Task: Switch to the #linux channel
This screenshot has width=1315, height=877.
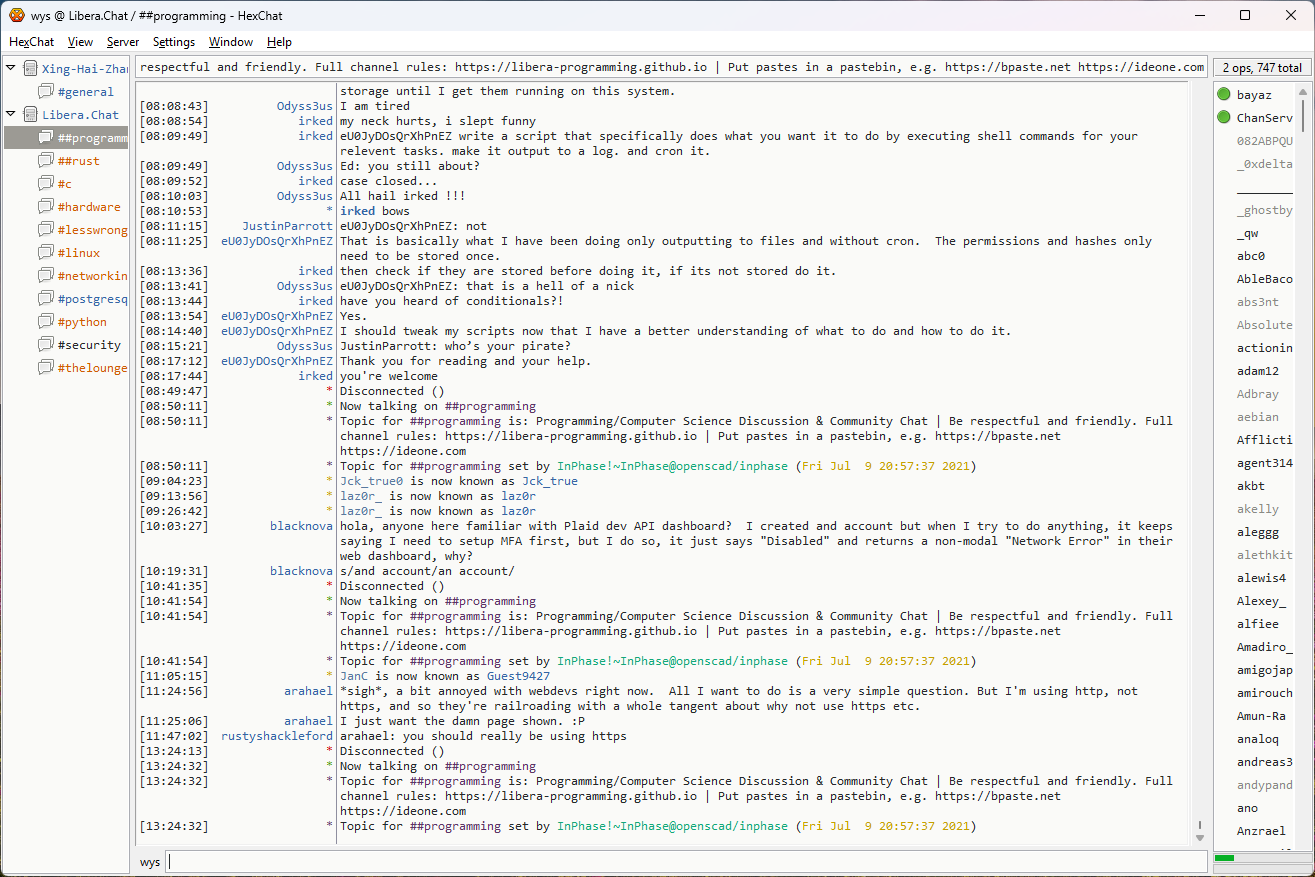Action: [x=78, y=253]
